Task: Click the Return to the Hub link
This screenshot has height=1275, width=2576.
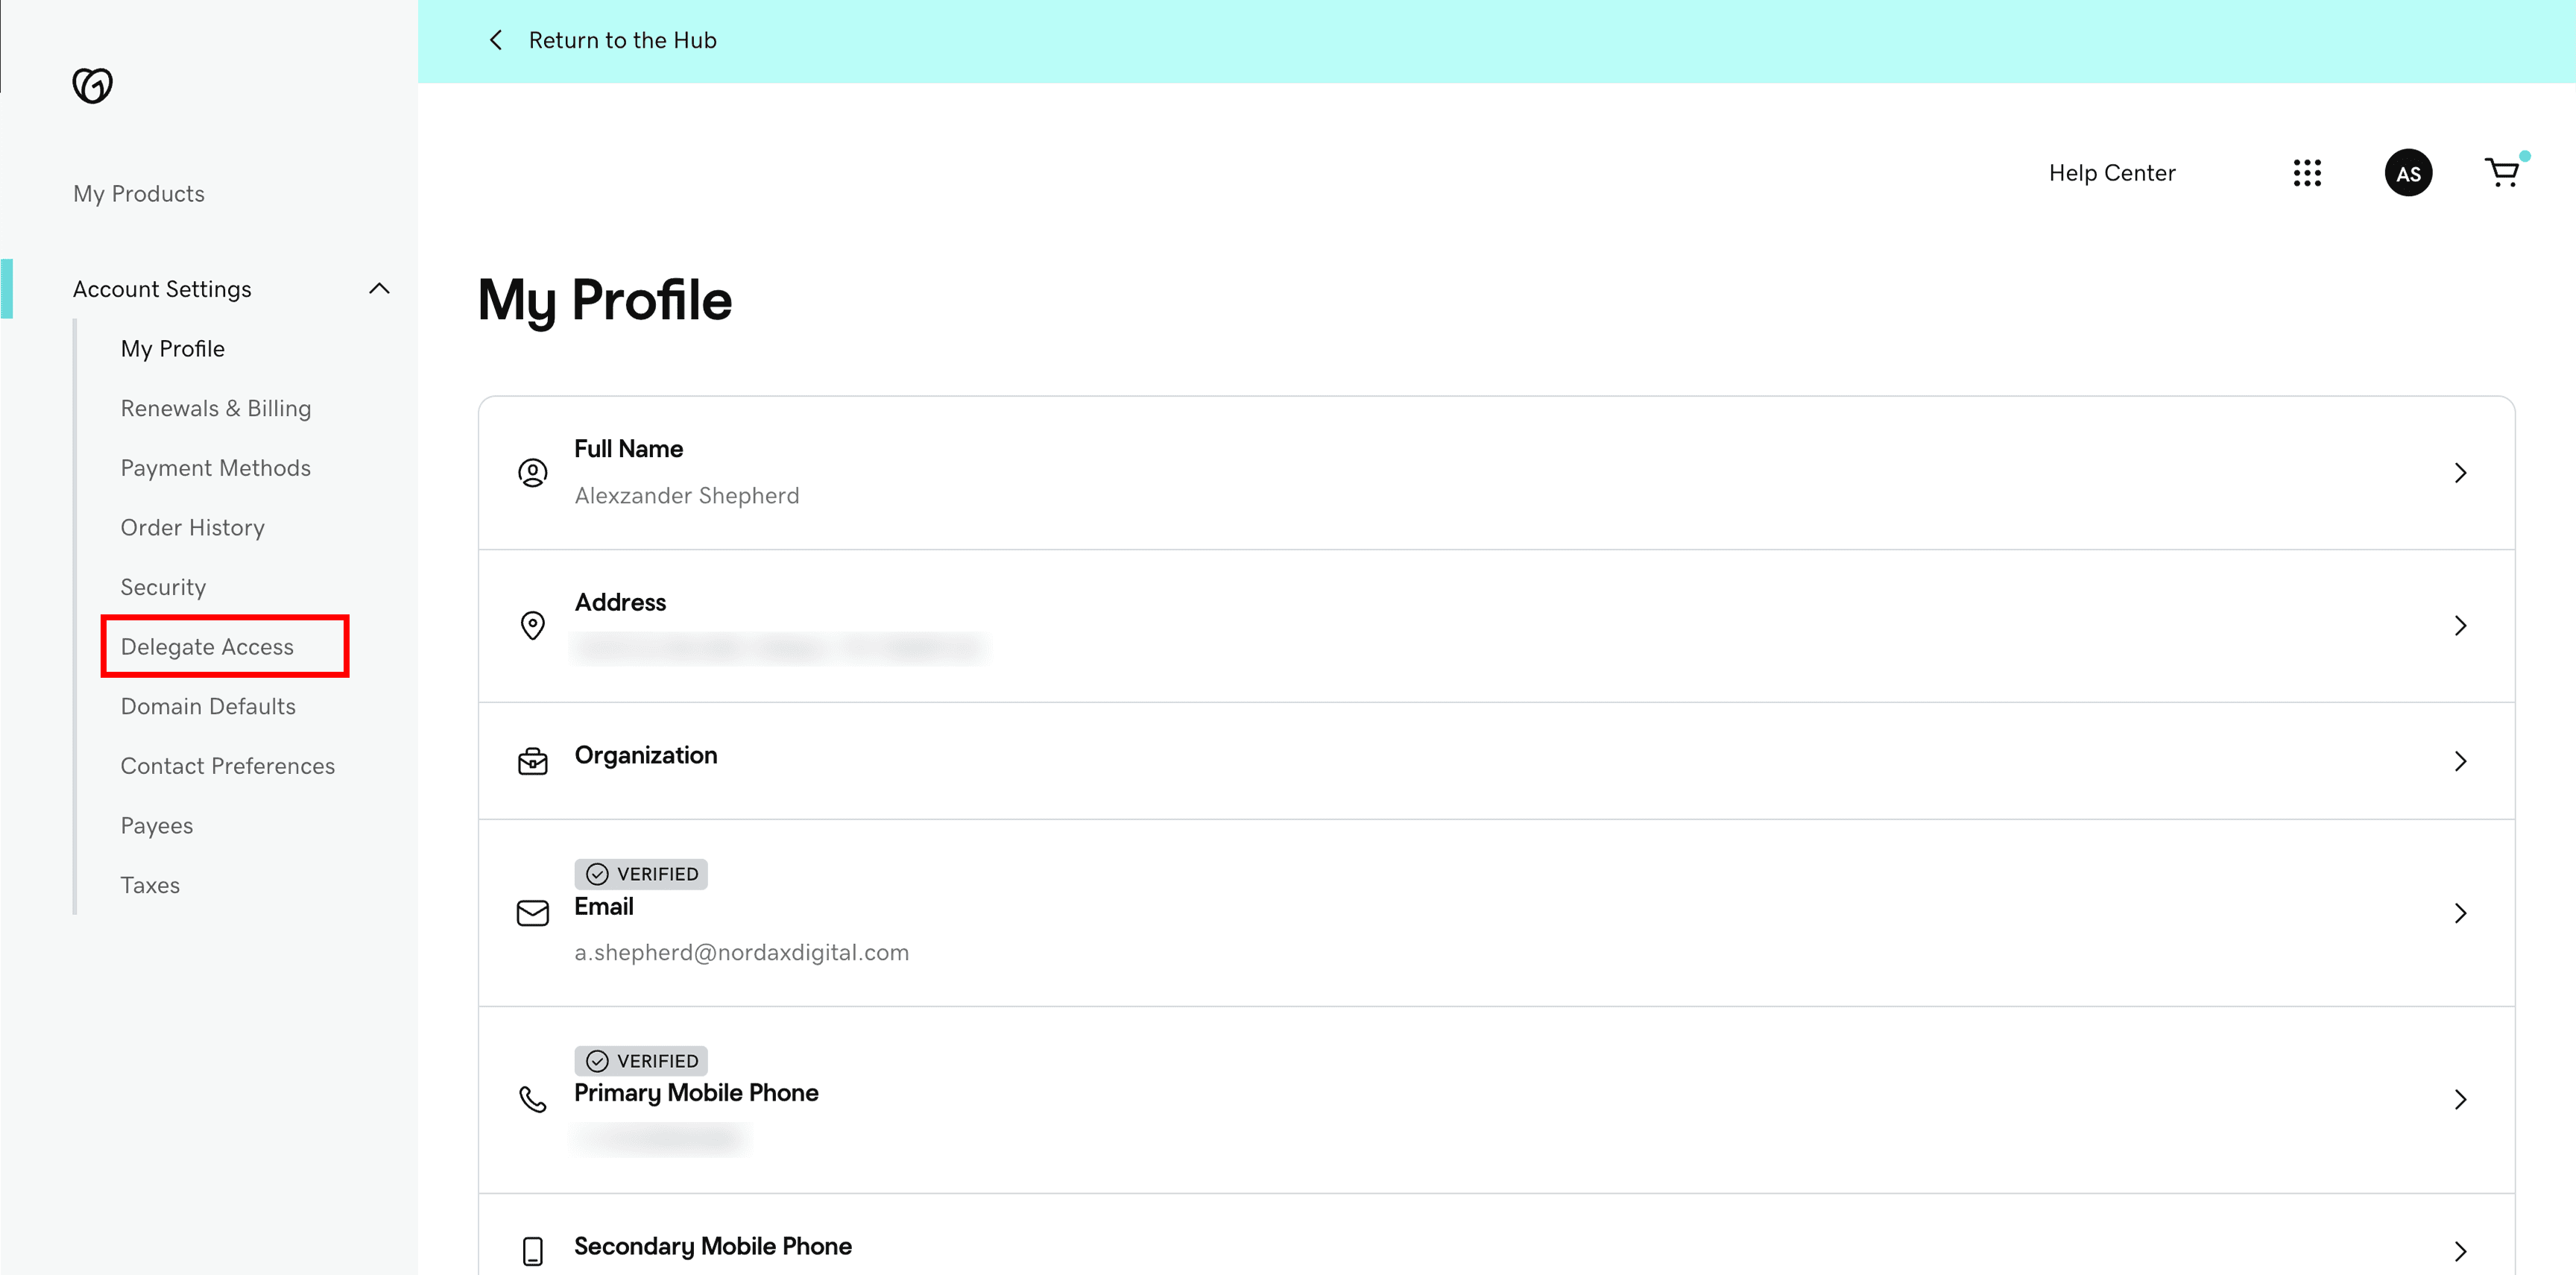Action: click(x=623, y=40)
